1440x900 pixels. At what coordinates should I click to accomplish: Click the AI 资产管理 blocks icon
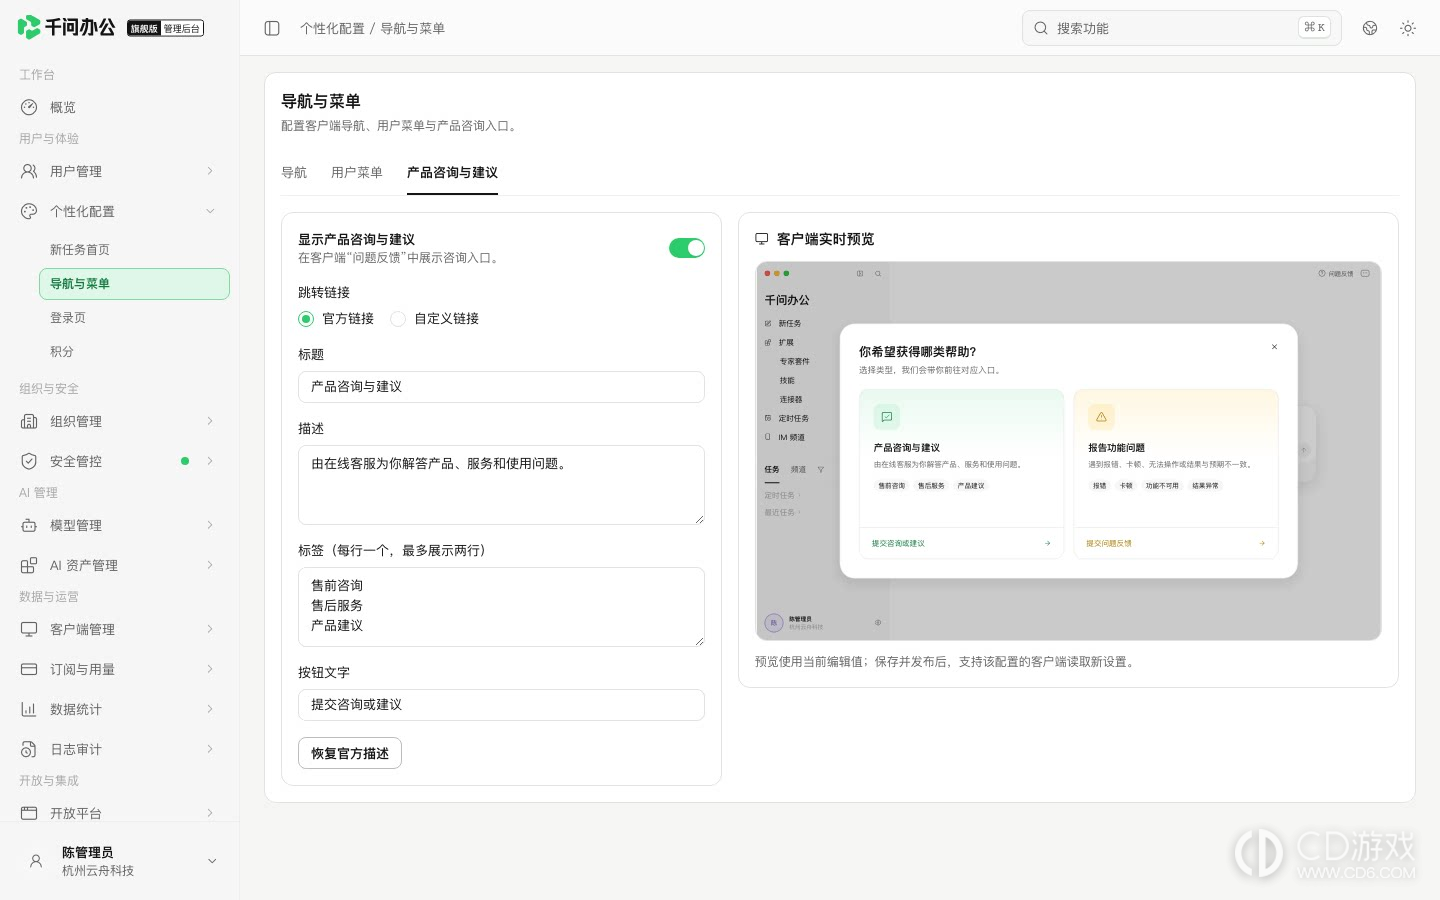[29, 565]
